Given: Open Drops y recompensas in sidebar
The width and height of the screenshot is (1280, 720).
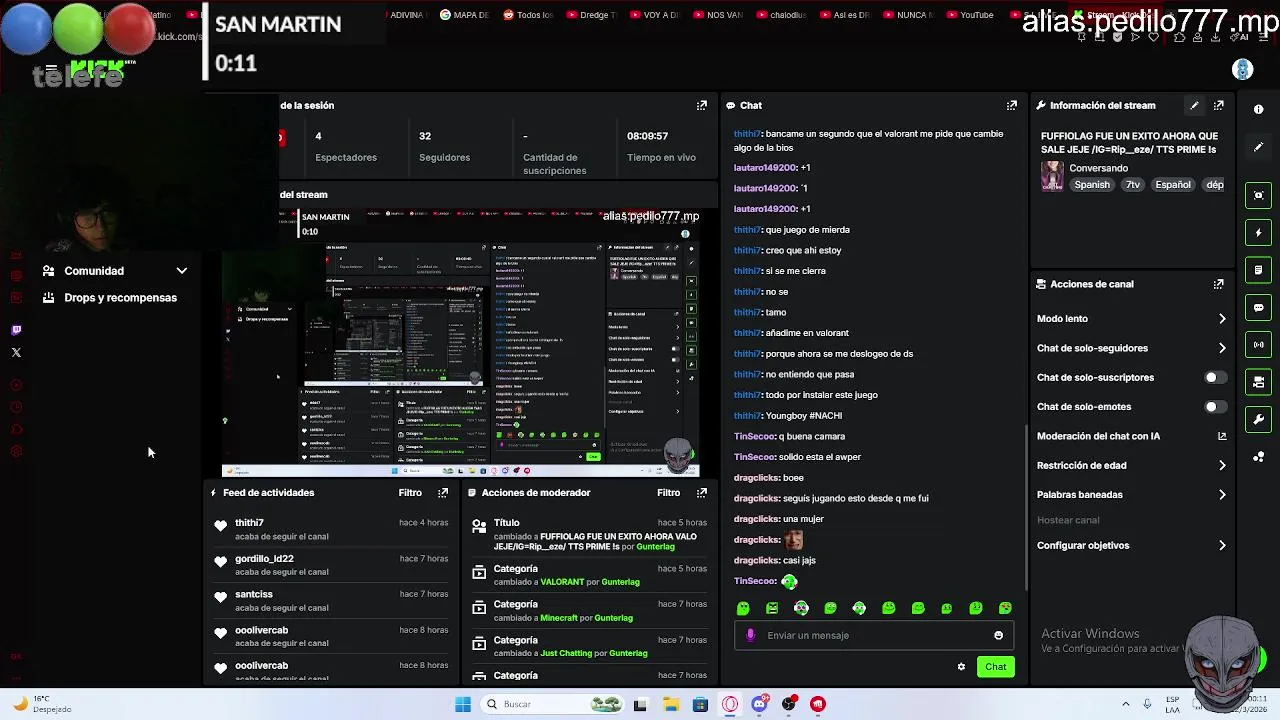Looking at the screenshot, I should point(120,298).
